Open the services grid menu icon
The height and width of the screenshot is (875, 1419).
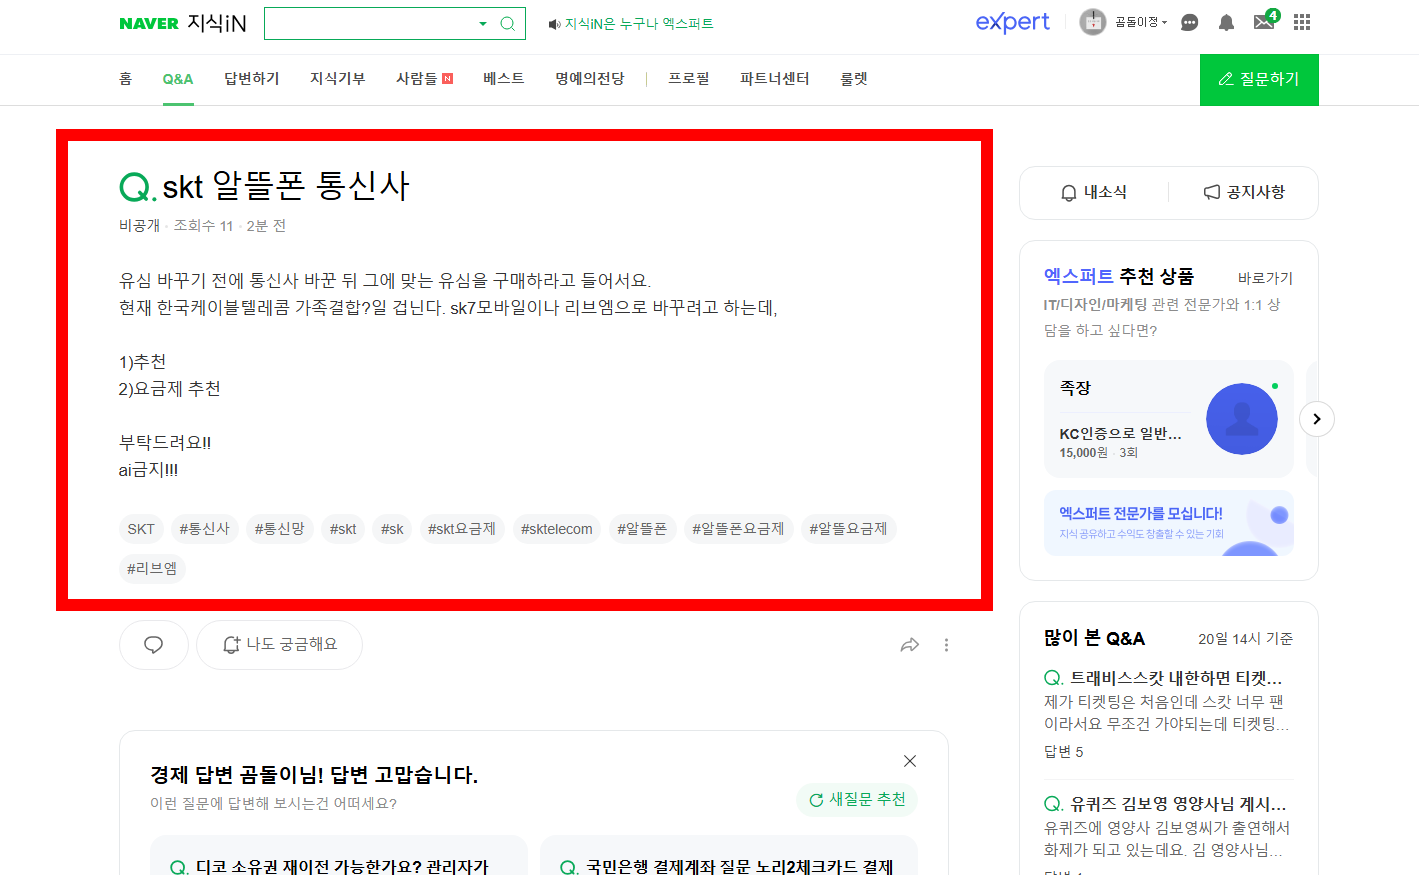pyautogui.click(x=1302, y=22)
